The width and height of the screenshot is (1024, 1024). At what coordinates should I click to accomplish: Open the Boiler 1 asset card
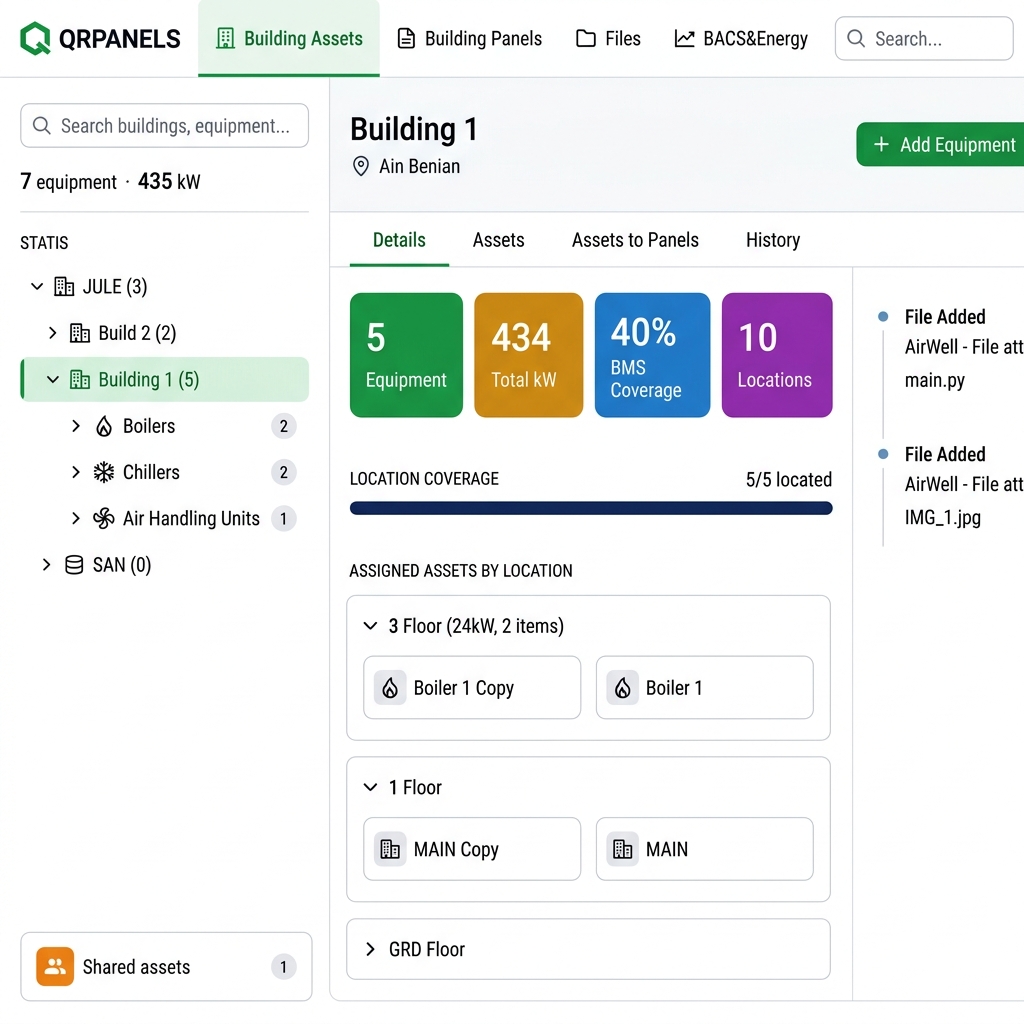705,688
